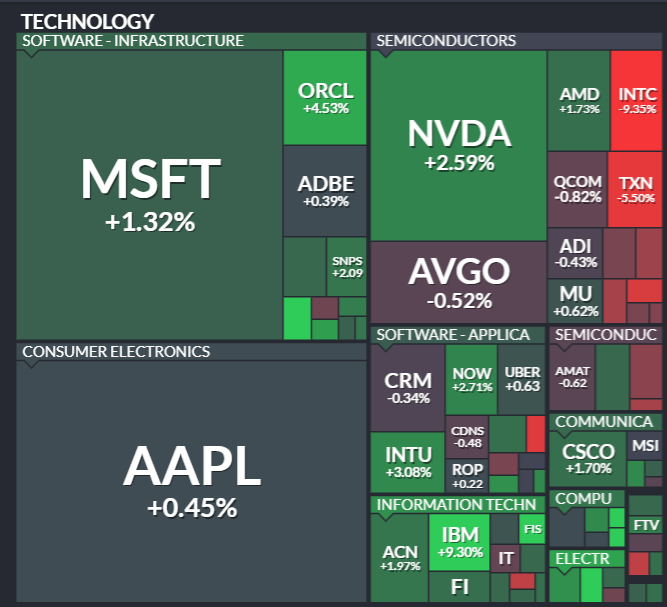This screenshot has width=667, height=607.
Task: Select the ORCL tile showing +4.53%
Action: click(x=325, y=96)
